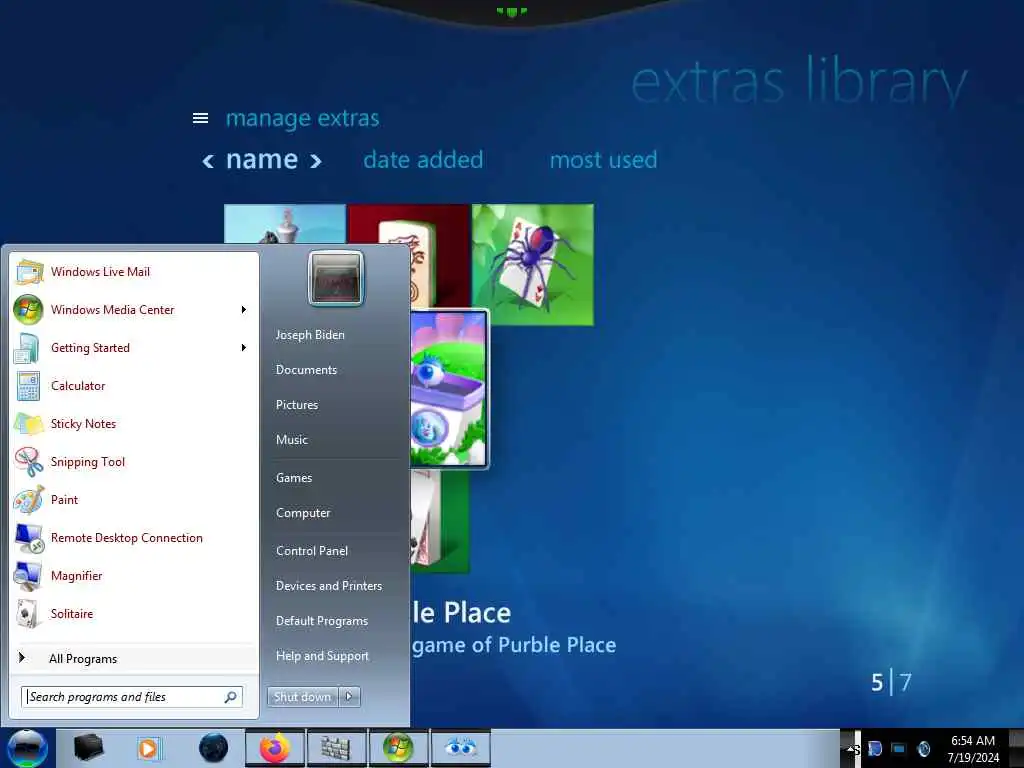Click the search magnifier icon in Start menu

[231, 697]
